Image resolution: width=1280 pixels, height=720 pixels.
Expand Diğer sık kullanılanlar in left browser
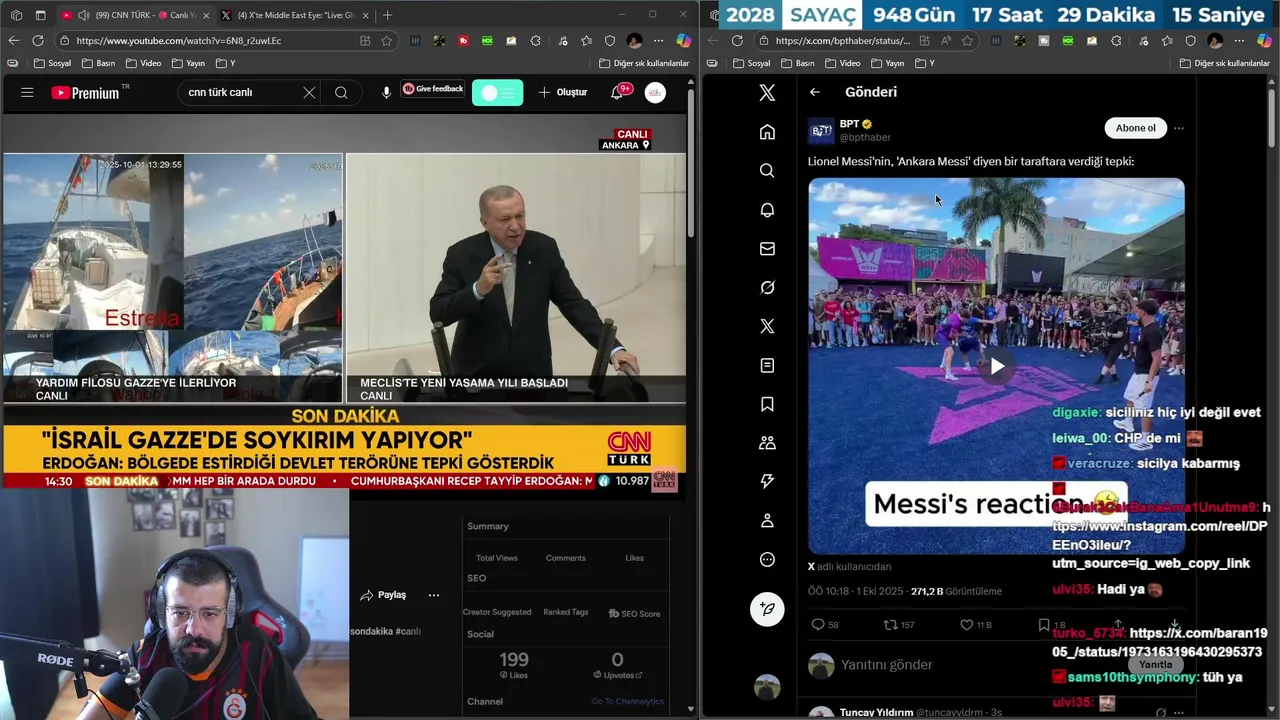643,63
